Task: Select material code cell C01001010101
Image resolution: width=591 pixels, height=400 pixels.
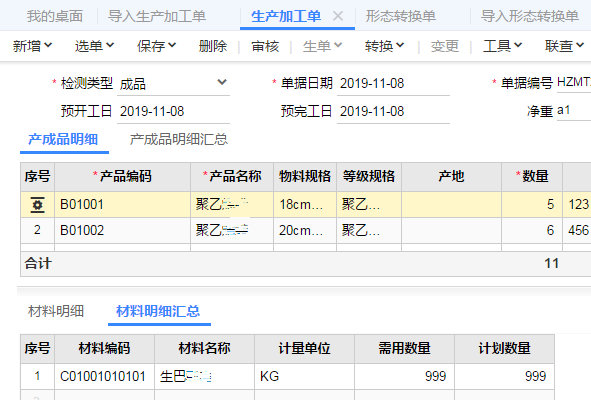Action: (104, 376)
